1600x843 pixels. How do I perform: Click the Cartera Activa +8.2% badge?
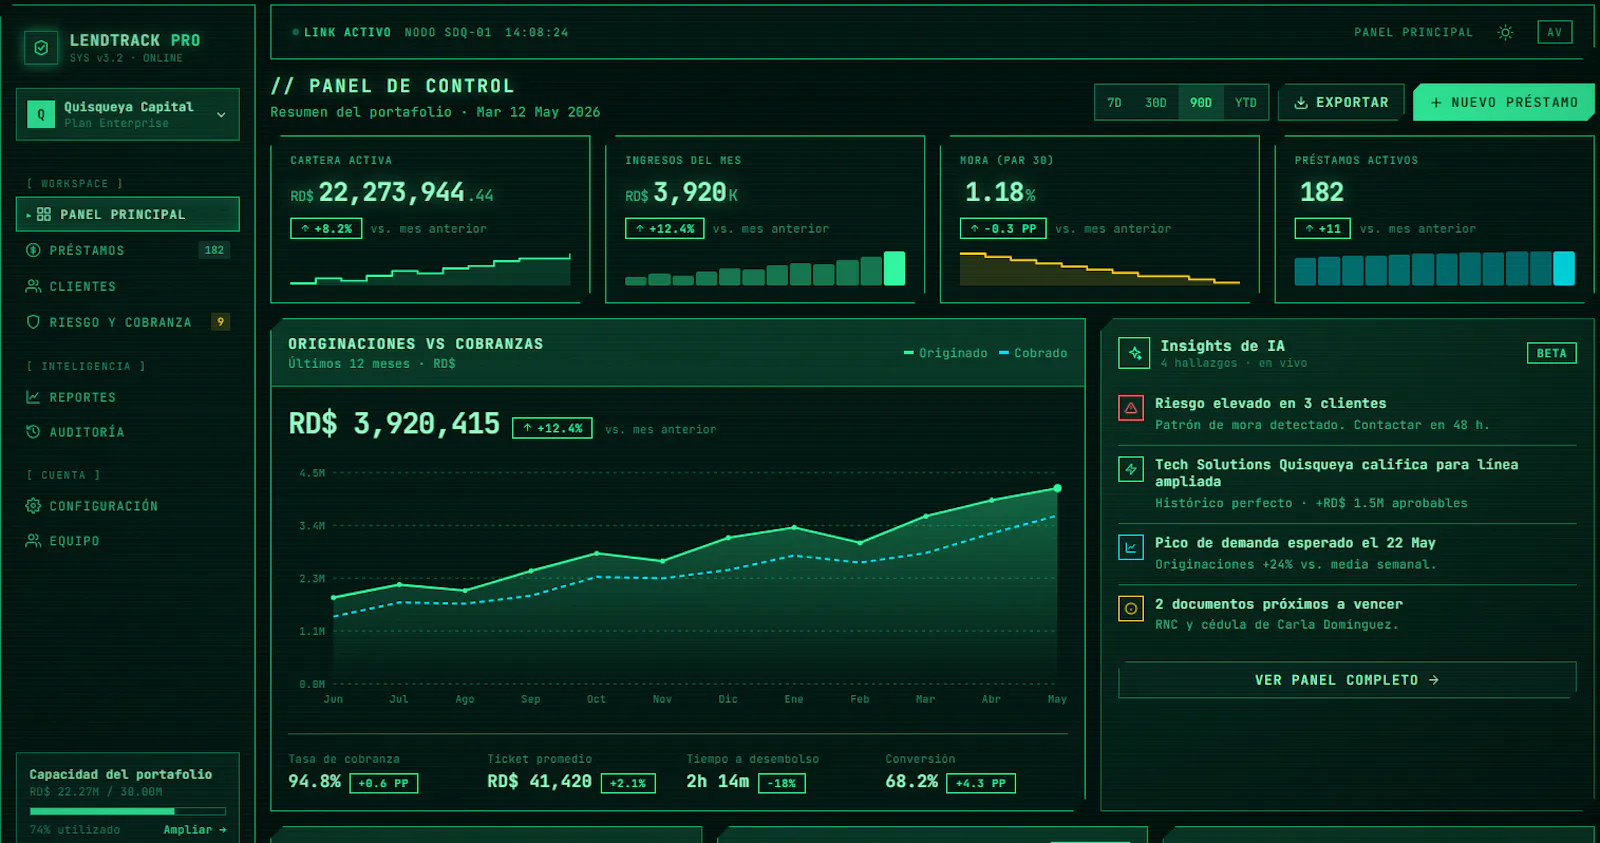tap(326, 229)
